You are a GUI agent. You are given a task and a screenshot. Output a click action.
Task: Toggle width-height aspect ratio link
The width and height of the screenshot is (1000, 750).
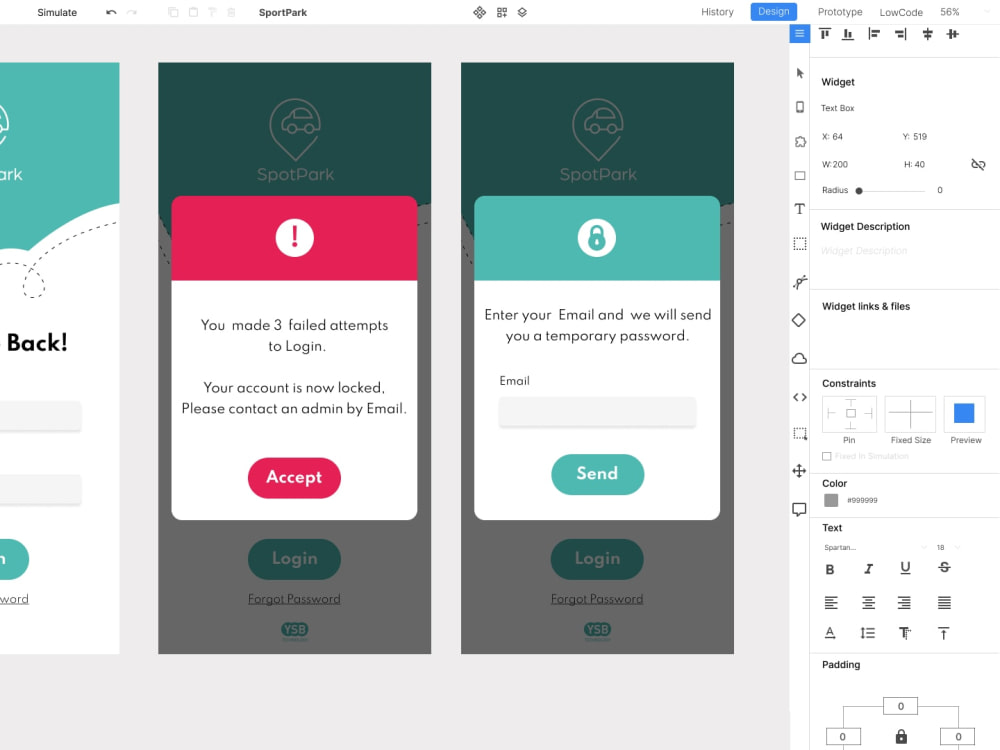point(978,165)
